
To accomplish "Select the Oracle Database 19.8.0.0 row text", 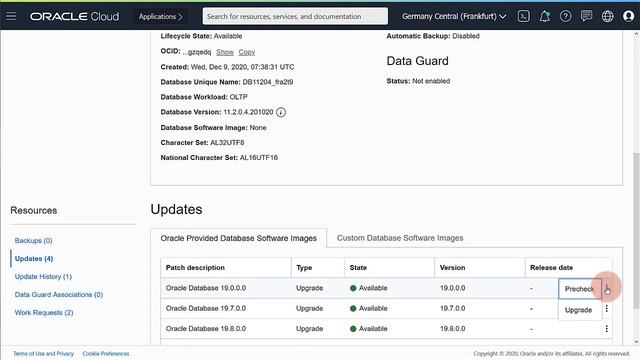I will tap(206, 329).
